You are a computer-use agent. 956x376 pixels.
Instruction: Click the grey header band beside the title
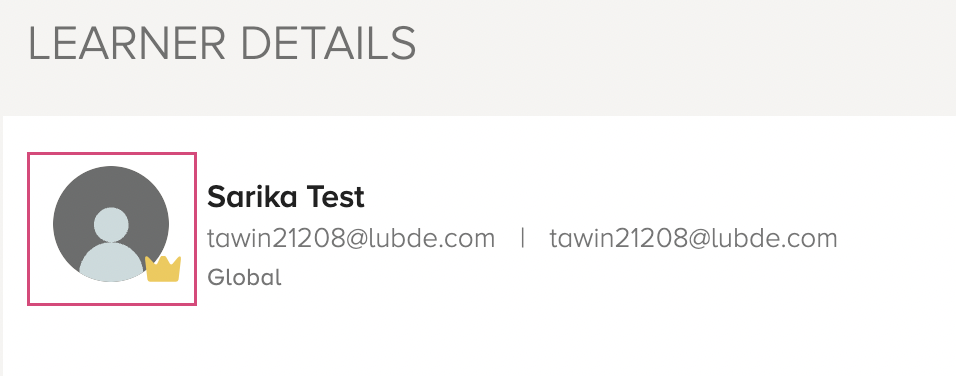coord(683,55)
